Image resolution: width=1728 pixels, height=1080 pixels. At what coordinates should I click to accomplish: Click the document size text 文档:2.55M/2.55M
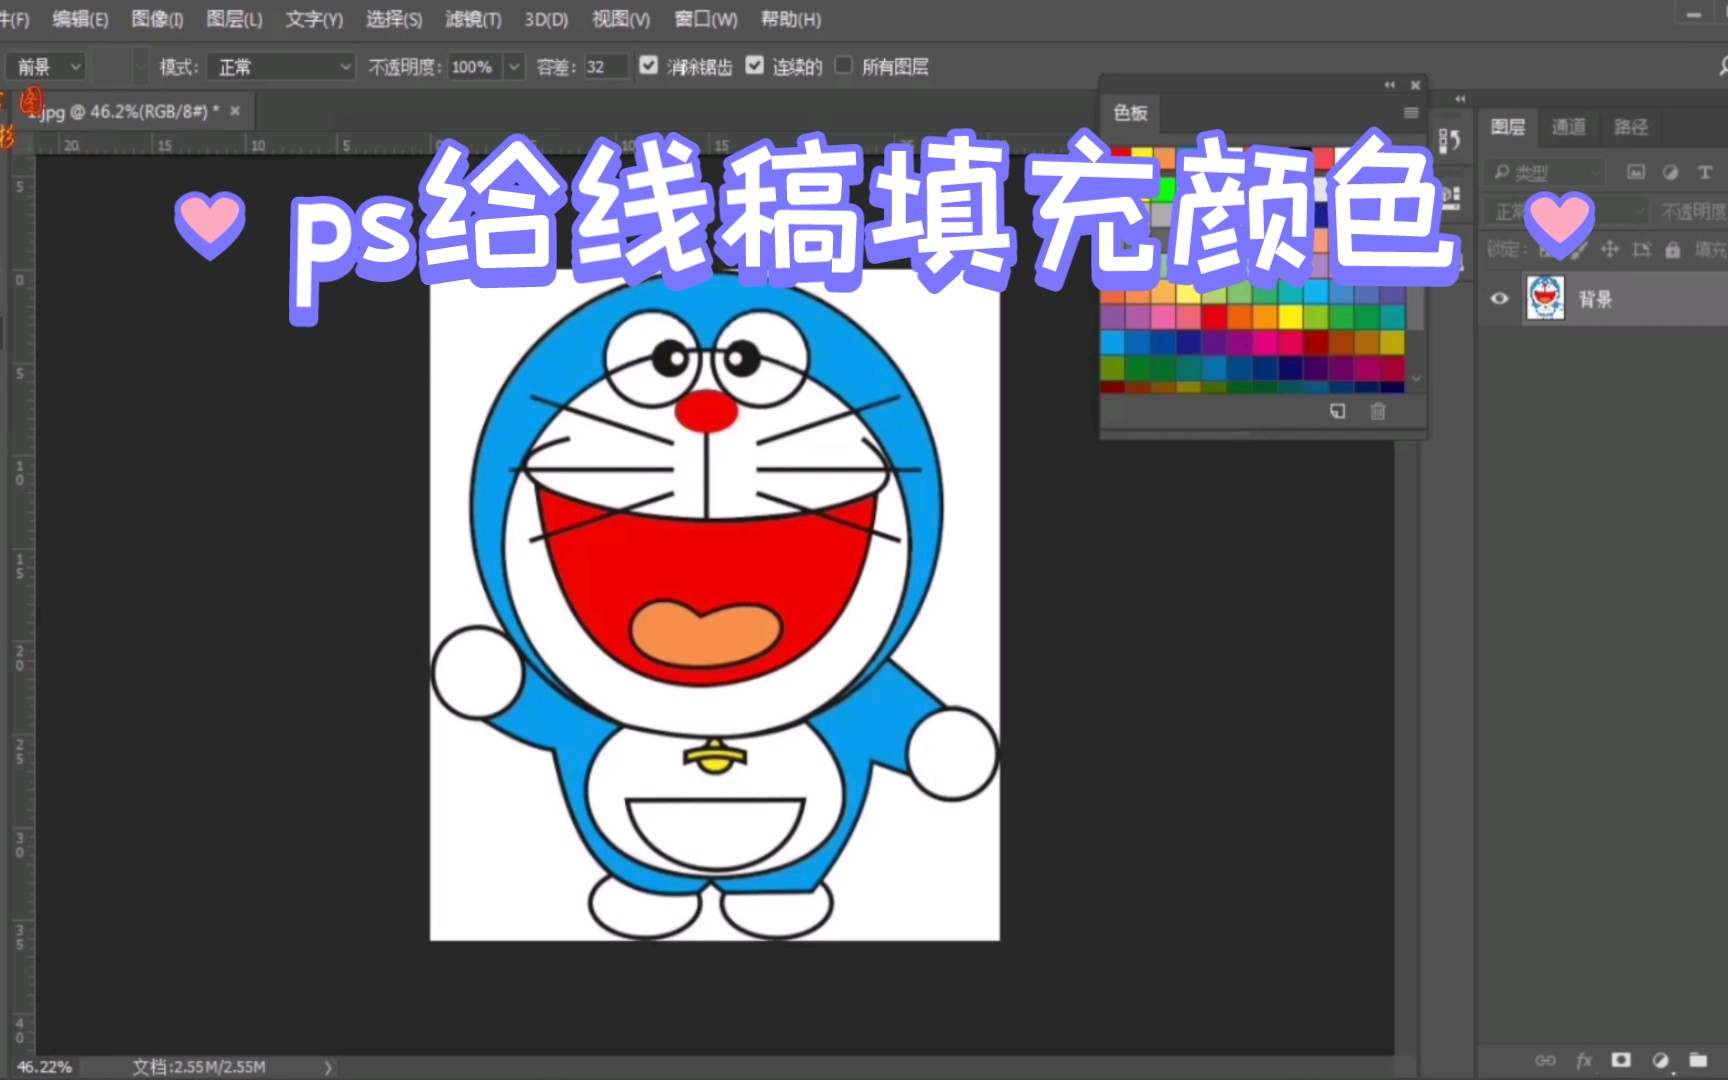pos(199,1067)
